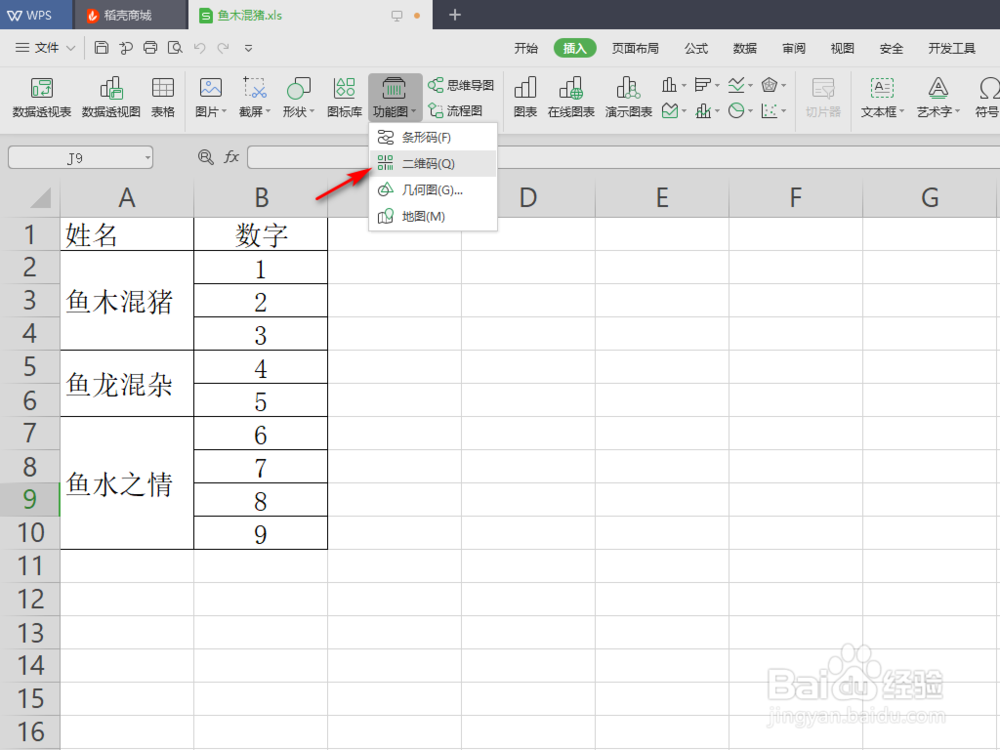
Task: Click the Select All corner triangle
Action: click(40, 198)
